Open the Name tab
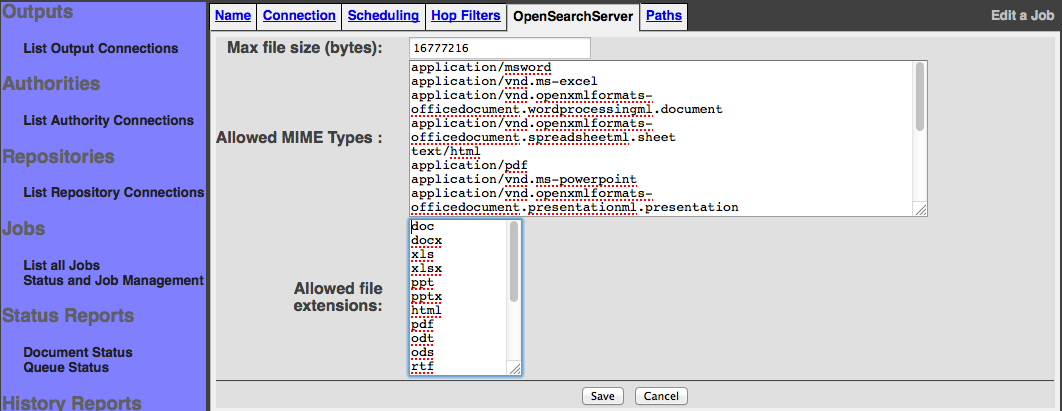The height and width of the screenshot is (411, 1062). coord(232,16)
